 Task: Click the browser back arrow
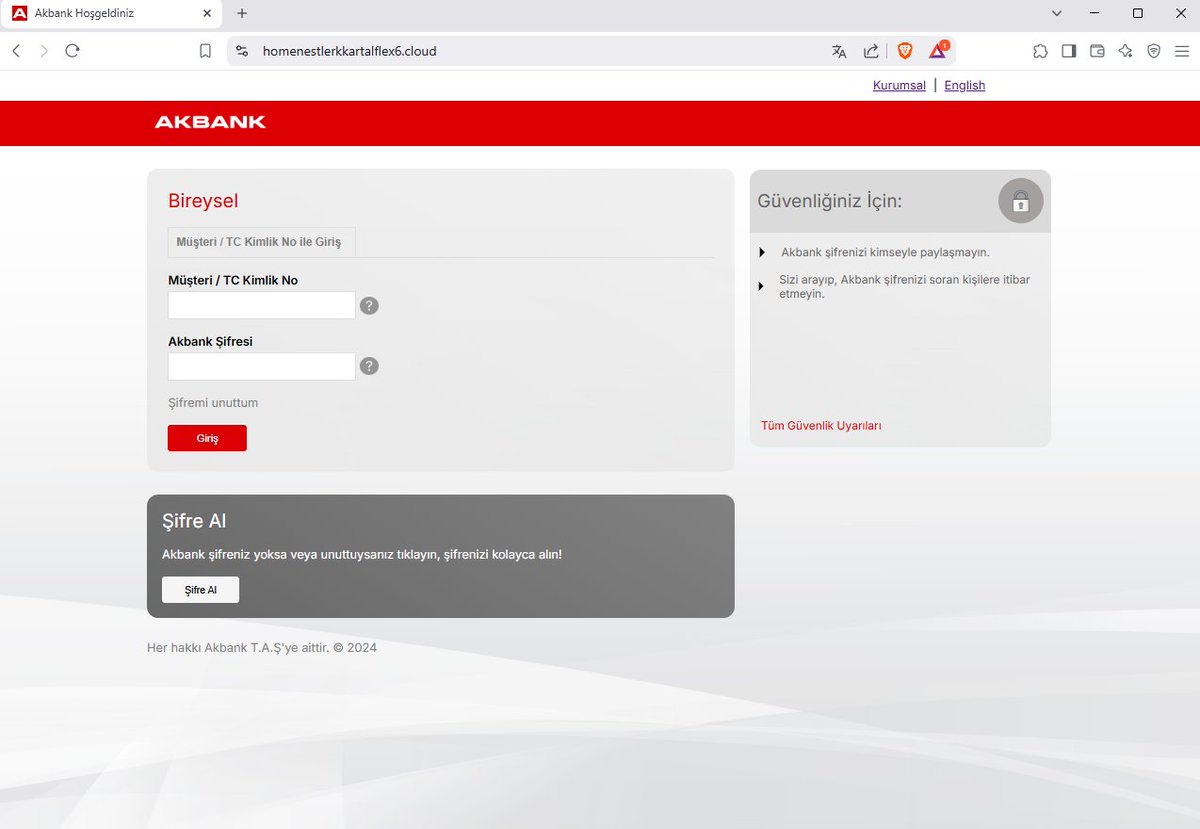coord(16,51)
